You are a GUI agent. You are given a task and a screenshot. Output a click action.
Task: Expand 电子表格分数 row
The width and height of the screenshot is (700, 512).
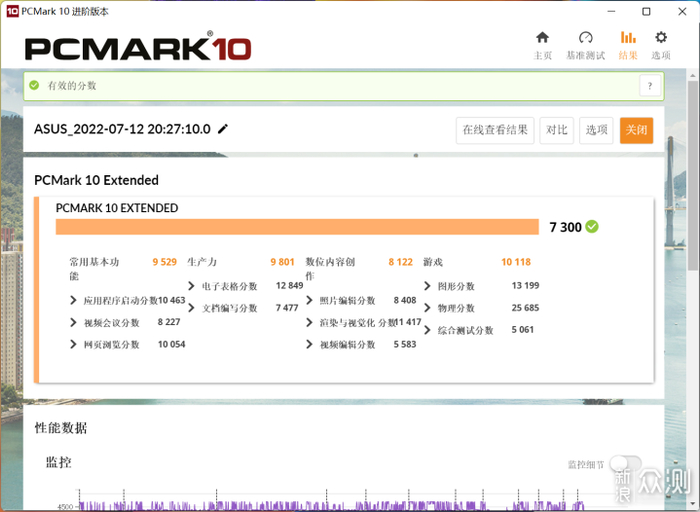click(x=191, y=286)
